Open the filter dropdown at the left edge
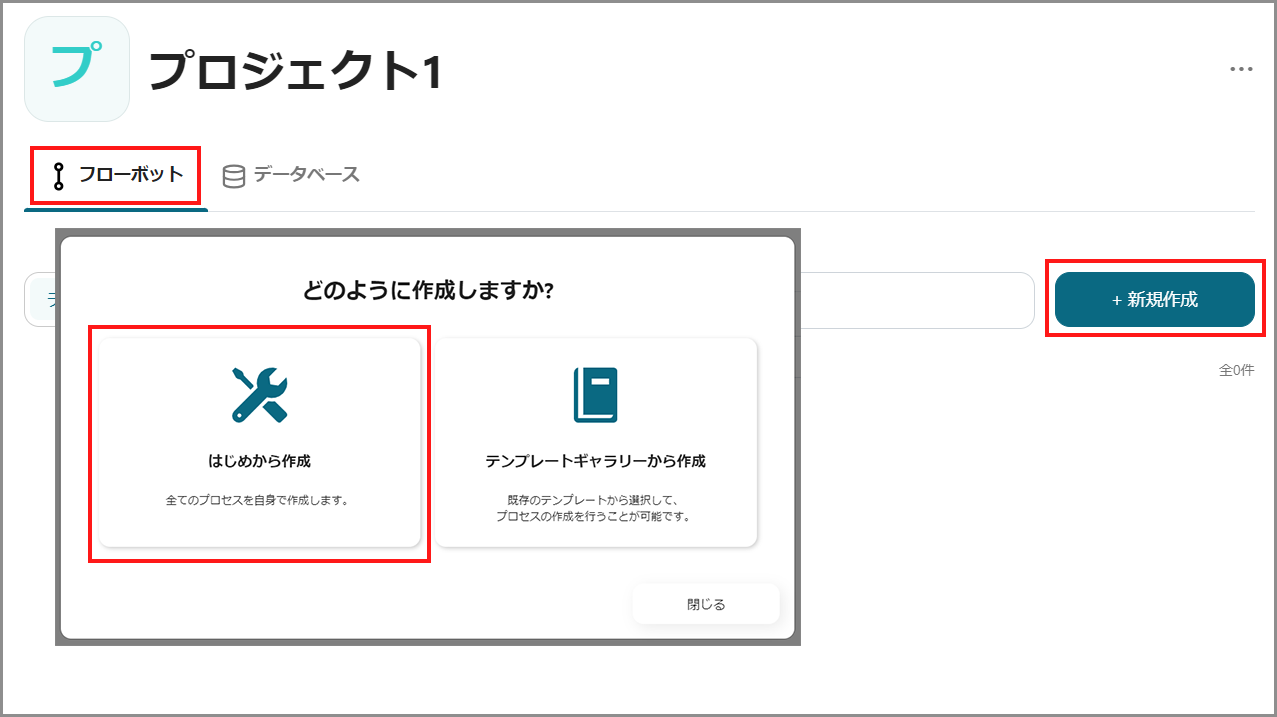The image size is (1277, 717). [x=42, y=299]
